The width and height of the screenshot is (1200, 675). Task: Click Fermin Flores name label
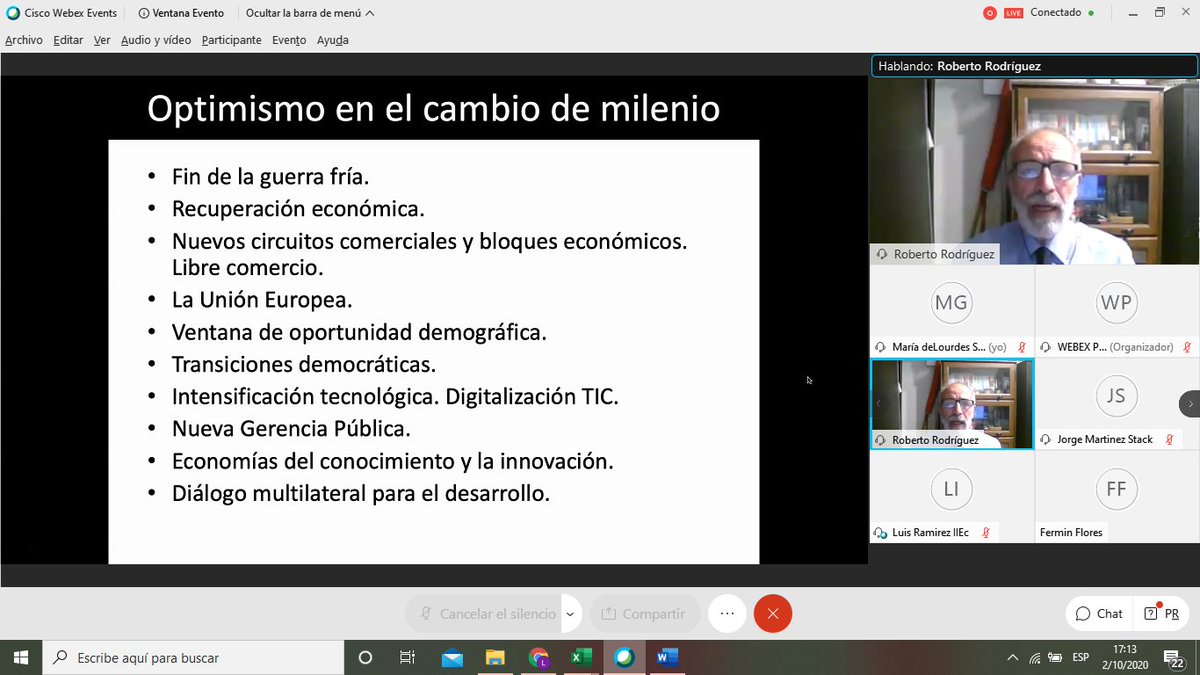click(1071, 532)
